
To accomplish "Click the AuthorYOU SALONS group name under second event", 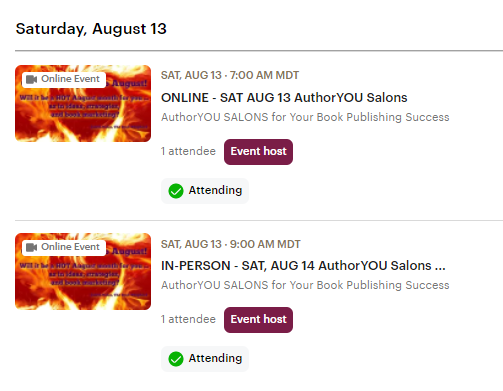I will coord(305,285).
